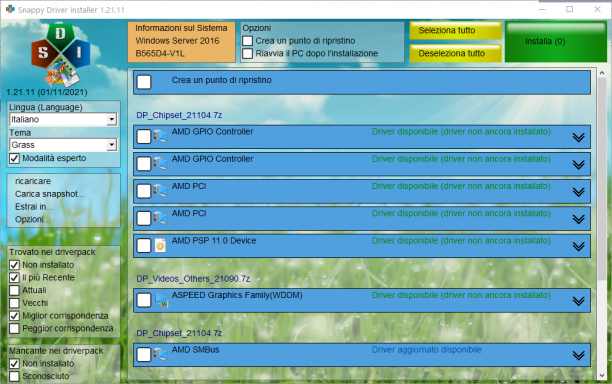
Task: Click ricaricare in the side menu
Action: tap(33, 181)
